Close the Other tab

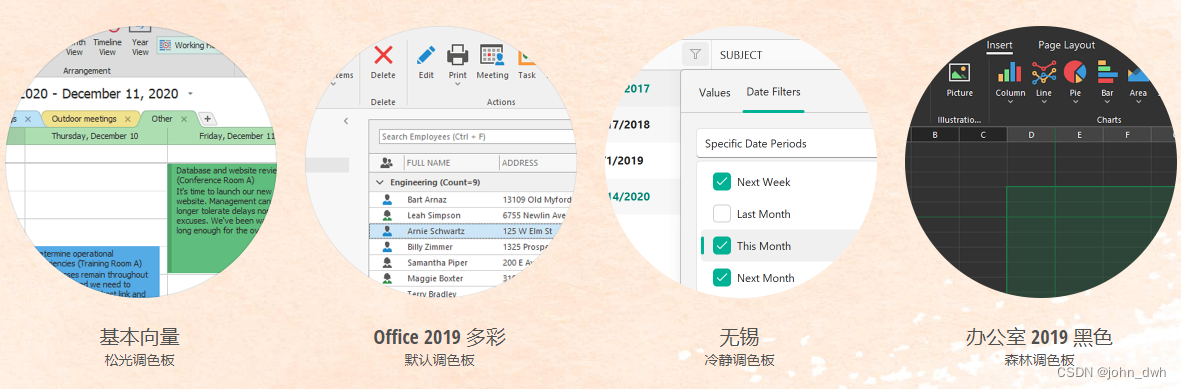coord(184,119)
